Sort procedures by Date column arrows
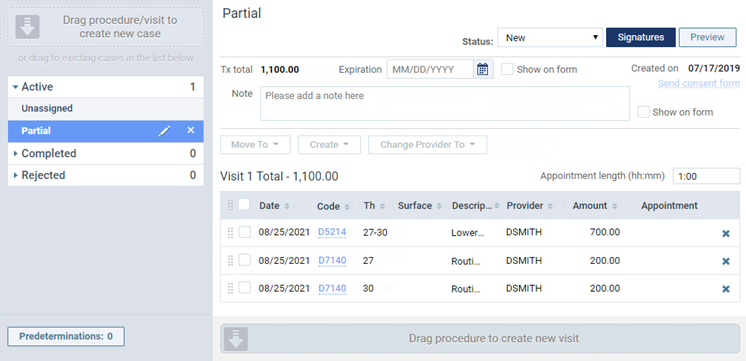This screenshot has width=746, height=361. (x=286, y=206)
